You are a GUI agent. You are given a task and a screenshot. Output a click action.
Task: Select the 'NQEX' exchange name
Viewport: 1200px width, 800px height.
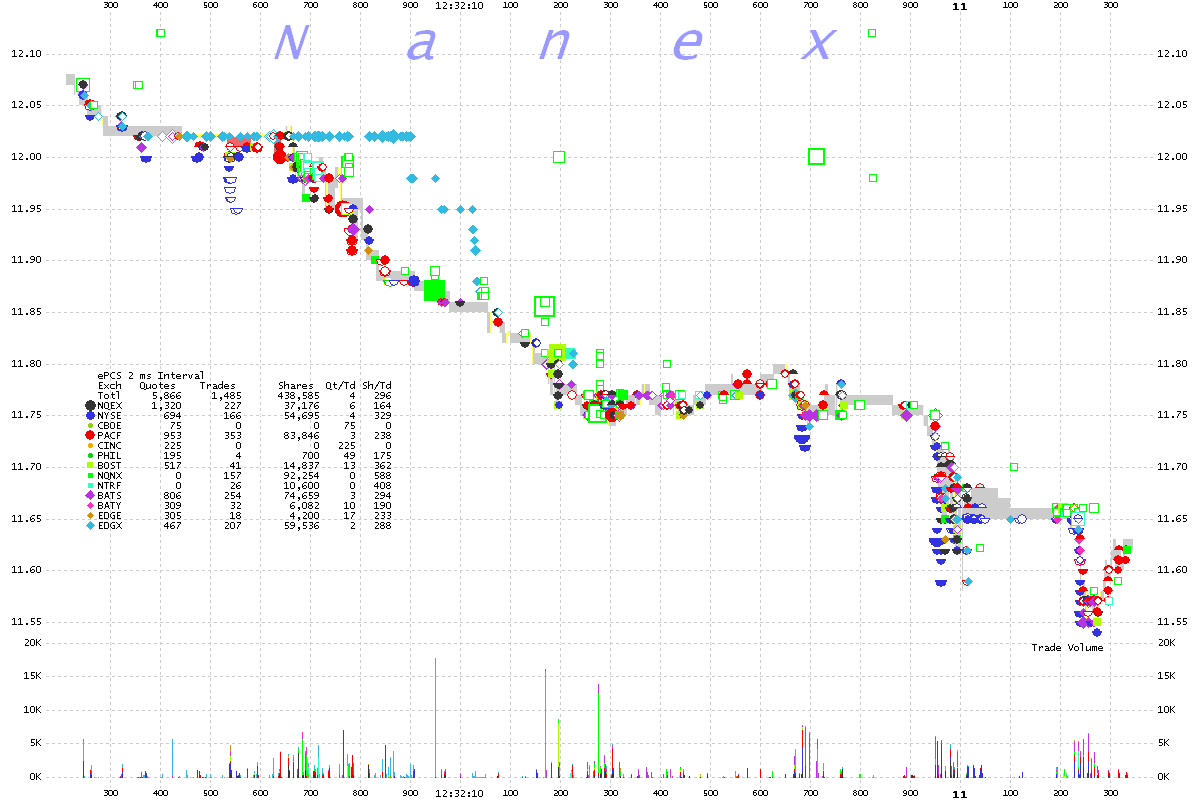coord(109,405)
